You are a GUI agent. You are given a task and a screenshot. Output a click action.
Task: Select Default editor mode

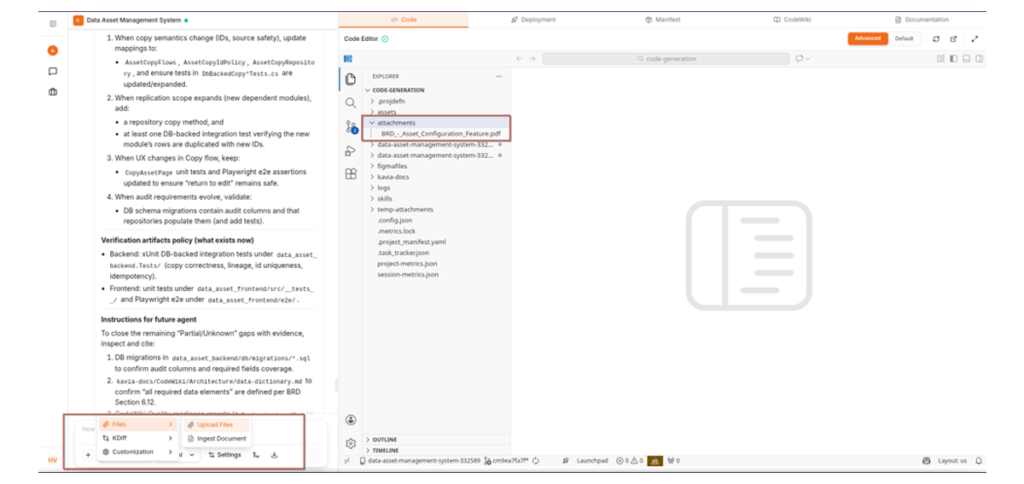[904, 39]
